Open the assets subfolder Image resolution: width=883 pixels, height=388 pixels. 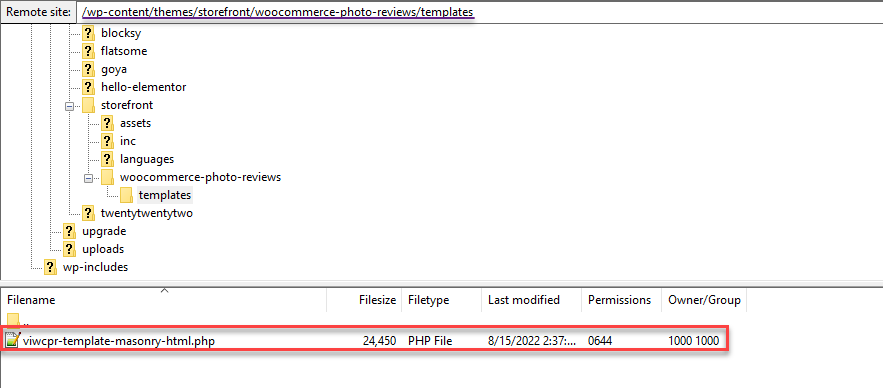click(135, 123)
